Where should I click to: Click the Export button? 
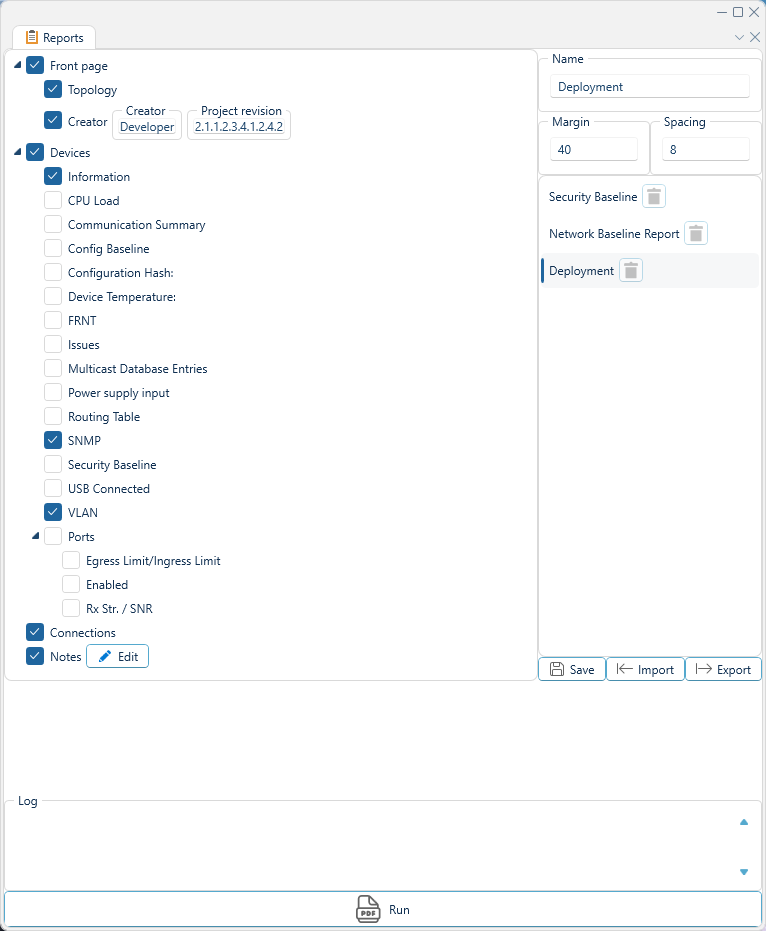click(x=723, y=670)
